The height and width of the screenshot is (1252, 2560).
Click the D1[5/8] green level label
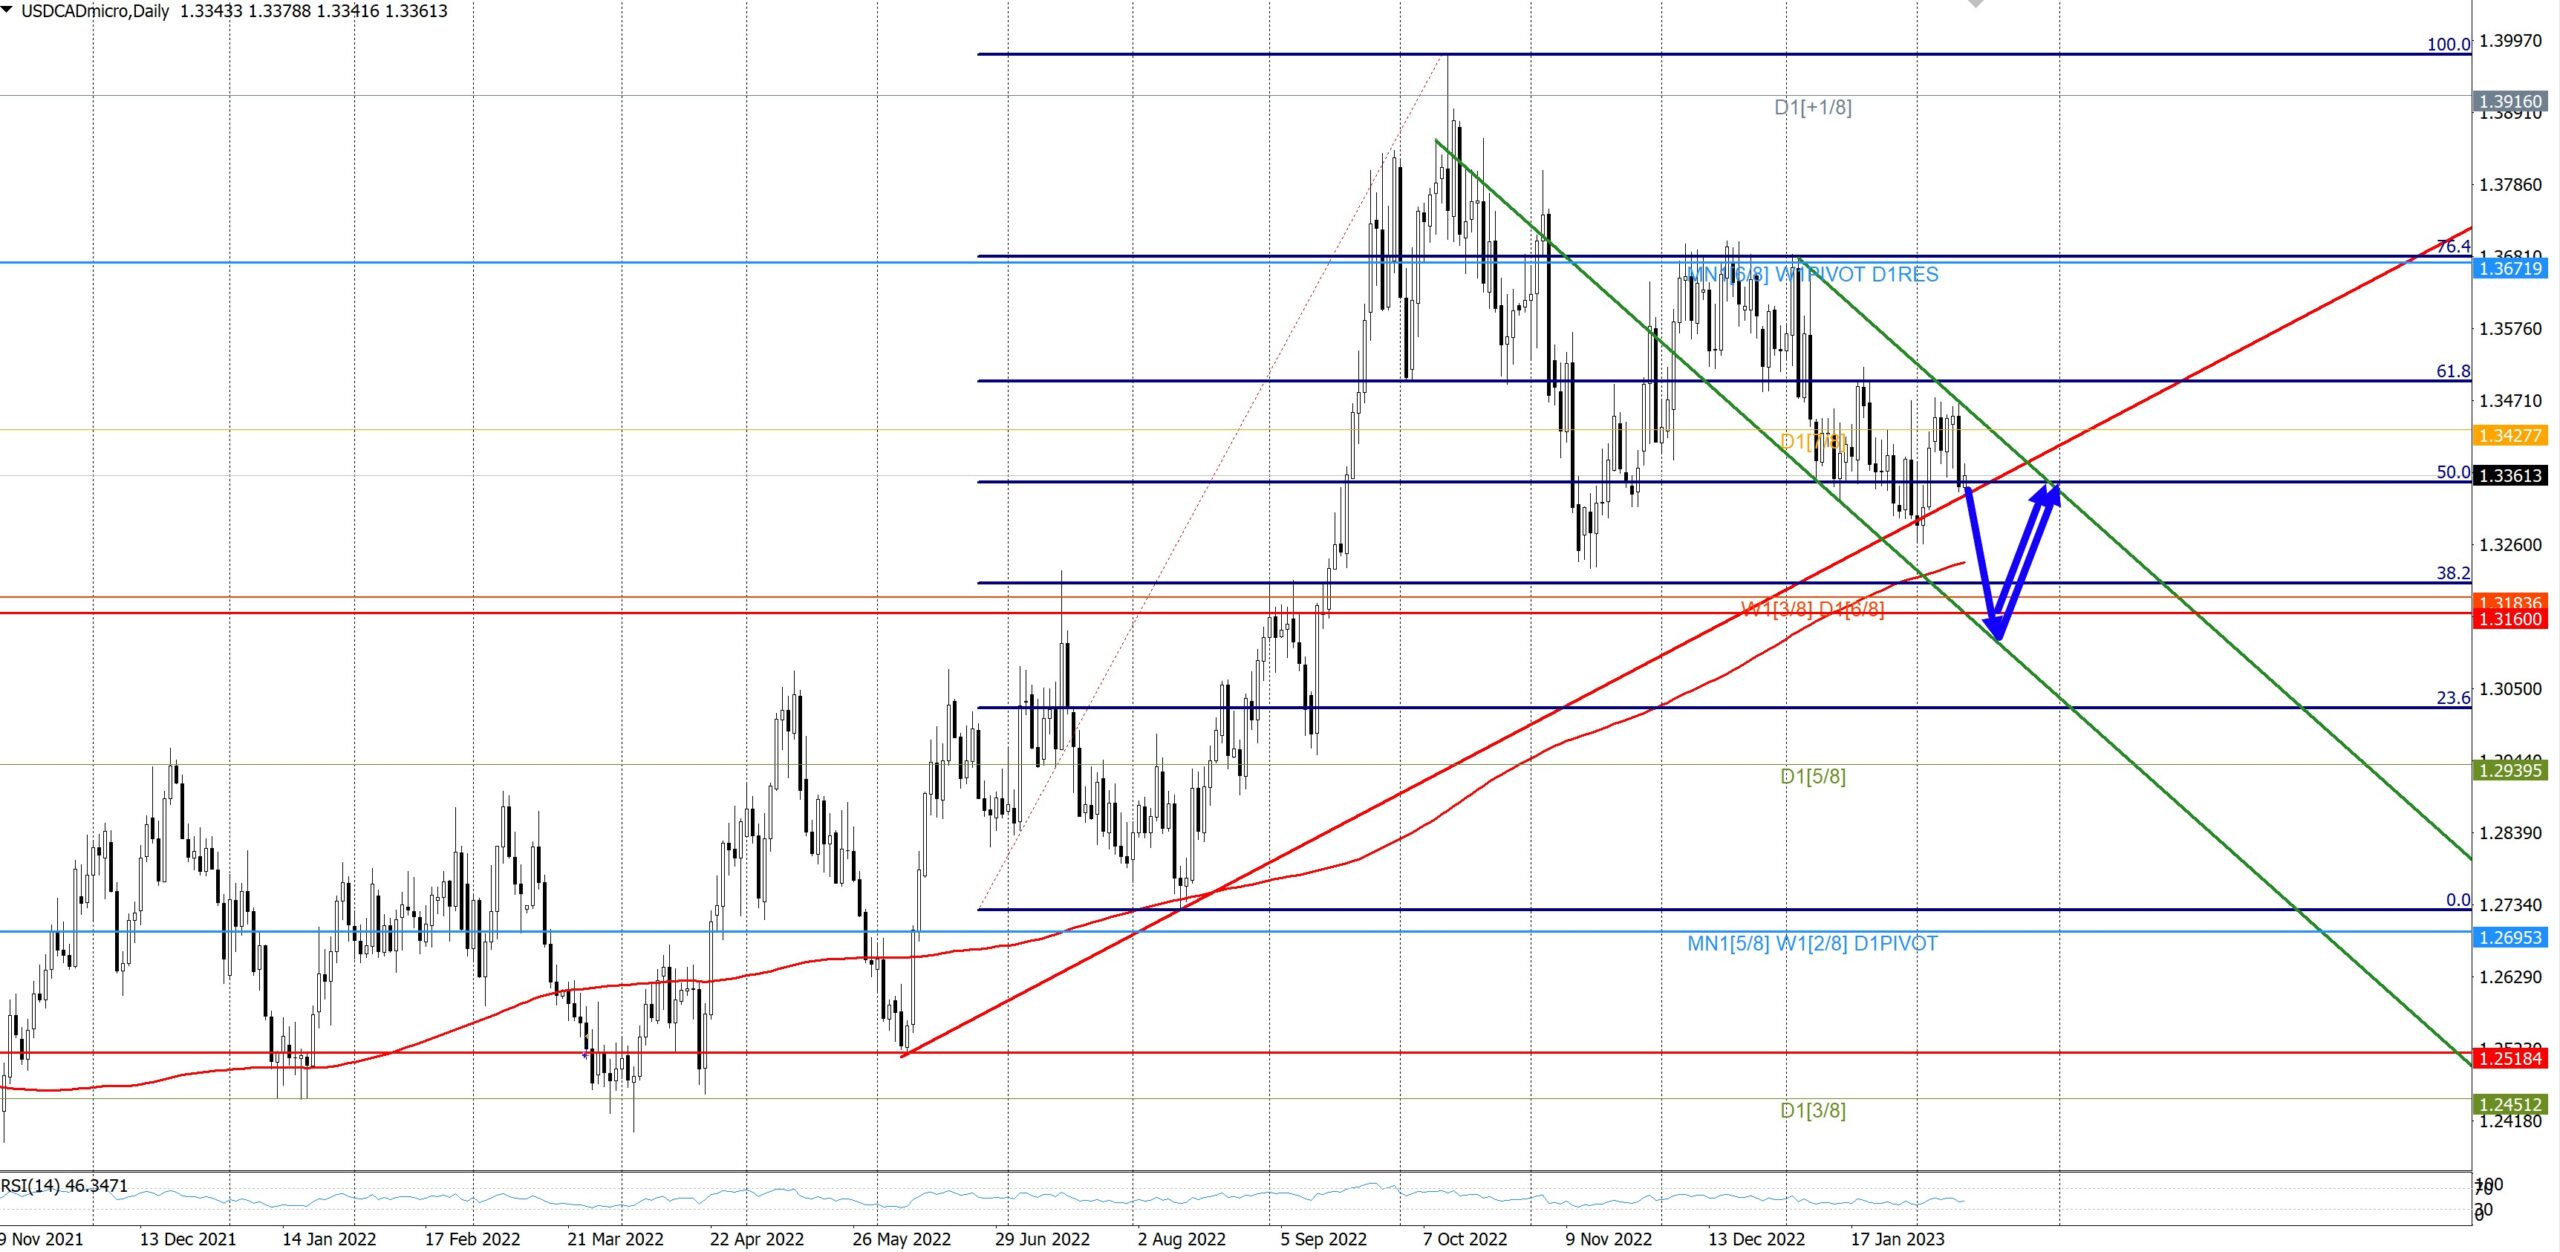(1812, 776)
